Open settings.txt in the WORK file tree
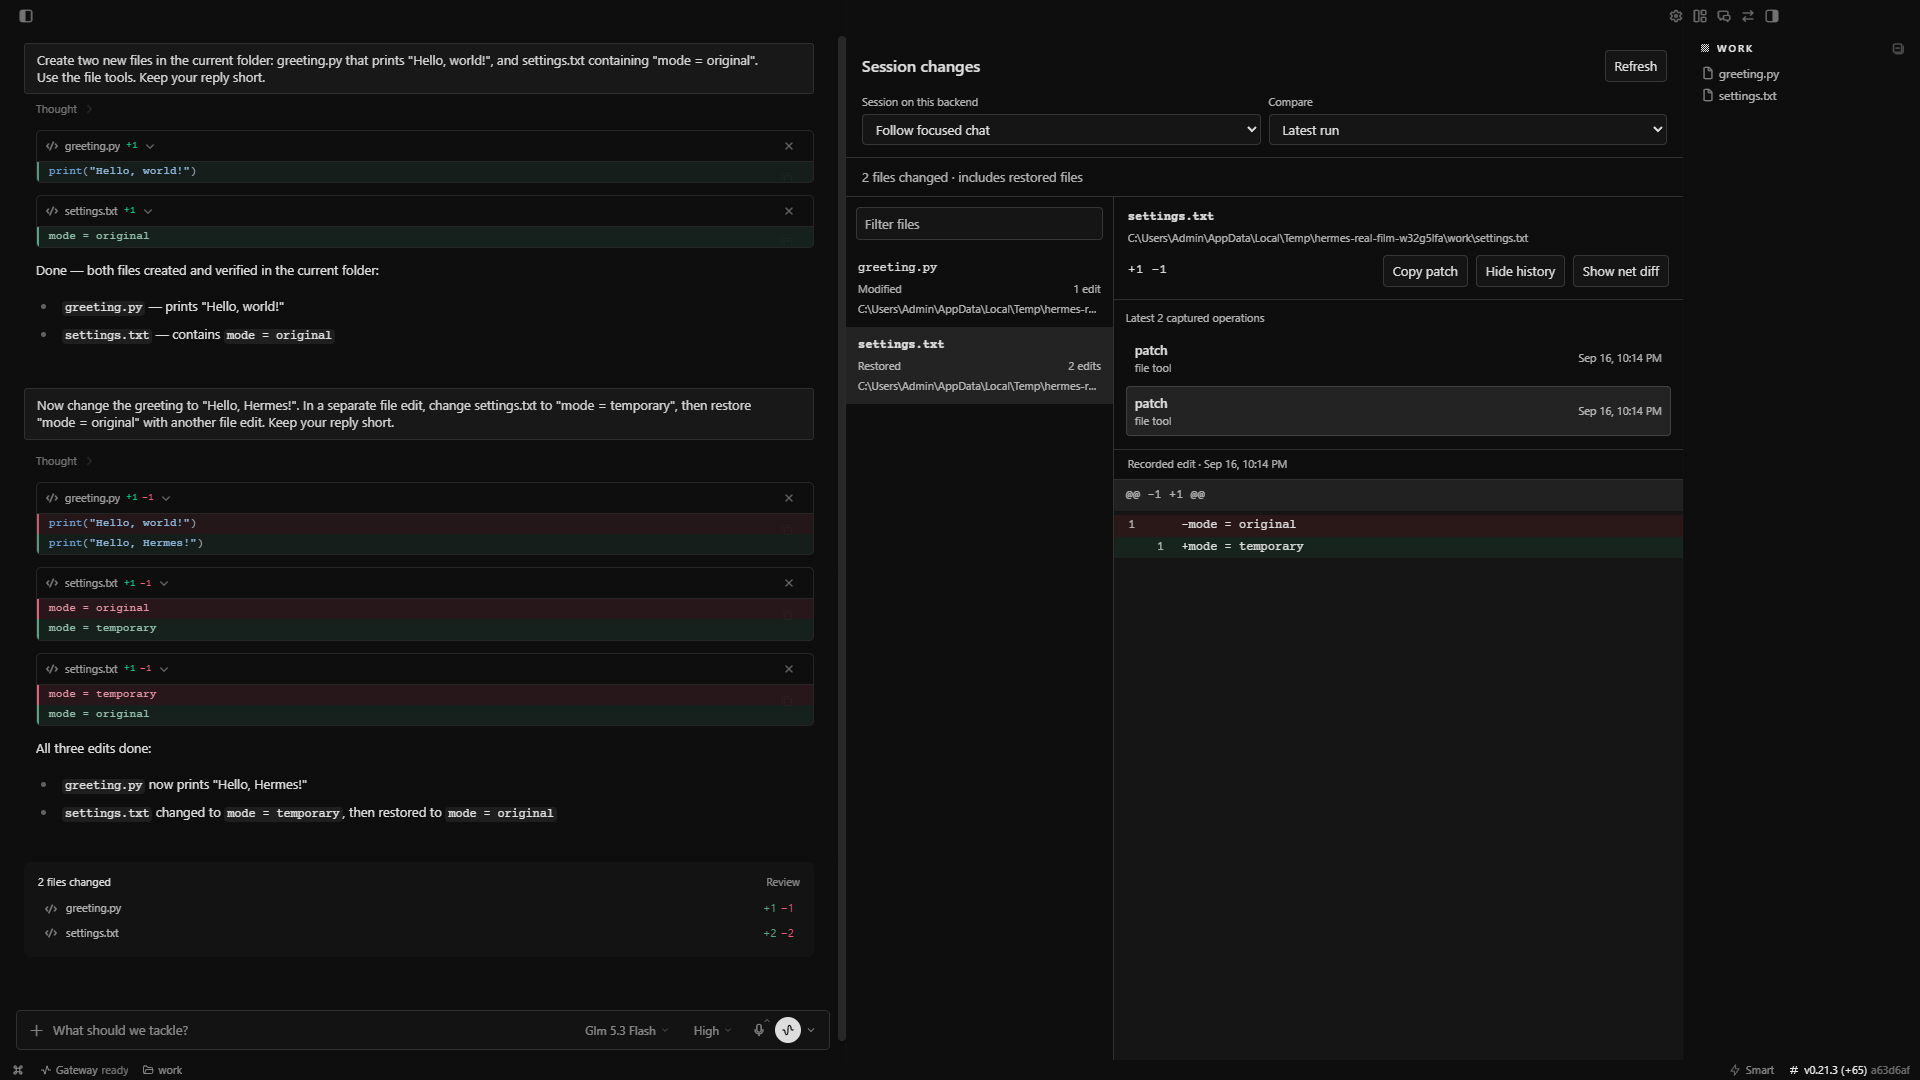 pyautogui.click(x=1740, y=96)
